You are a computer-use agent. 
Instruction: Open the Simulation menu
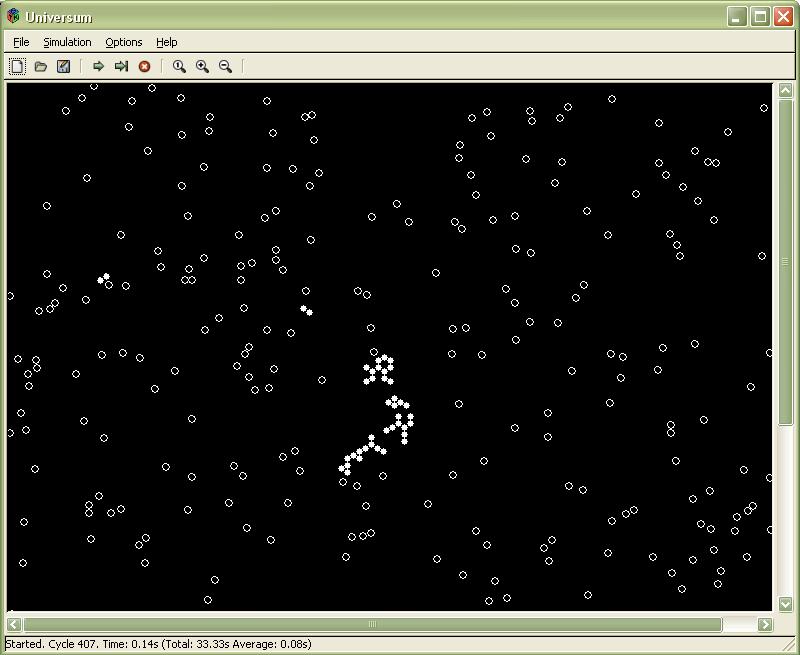tap(67, 42)
